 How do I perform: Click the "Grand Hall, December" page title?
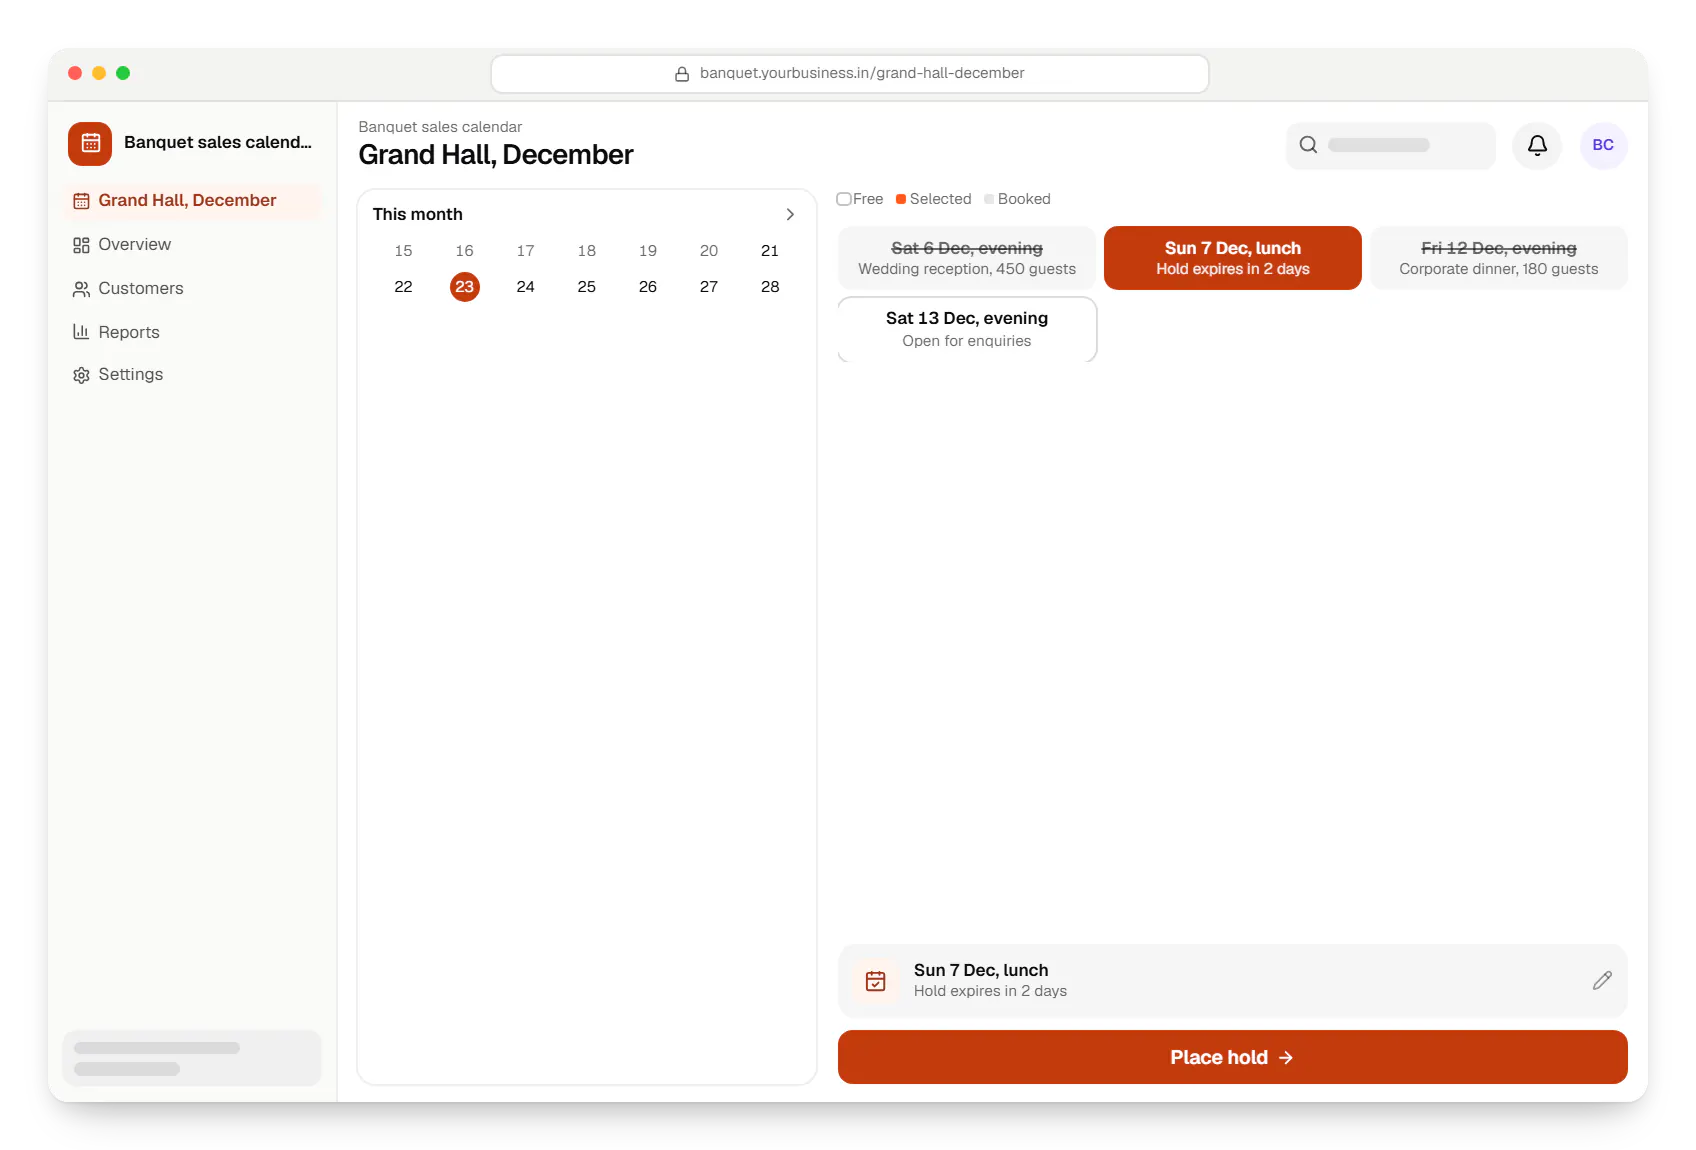496,155
